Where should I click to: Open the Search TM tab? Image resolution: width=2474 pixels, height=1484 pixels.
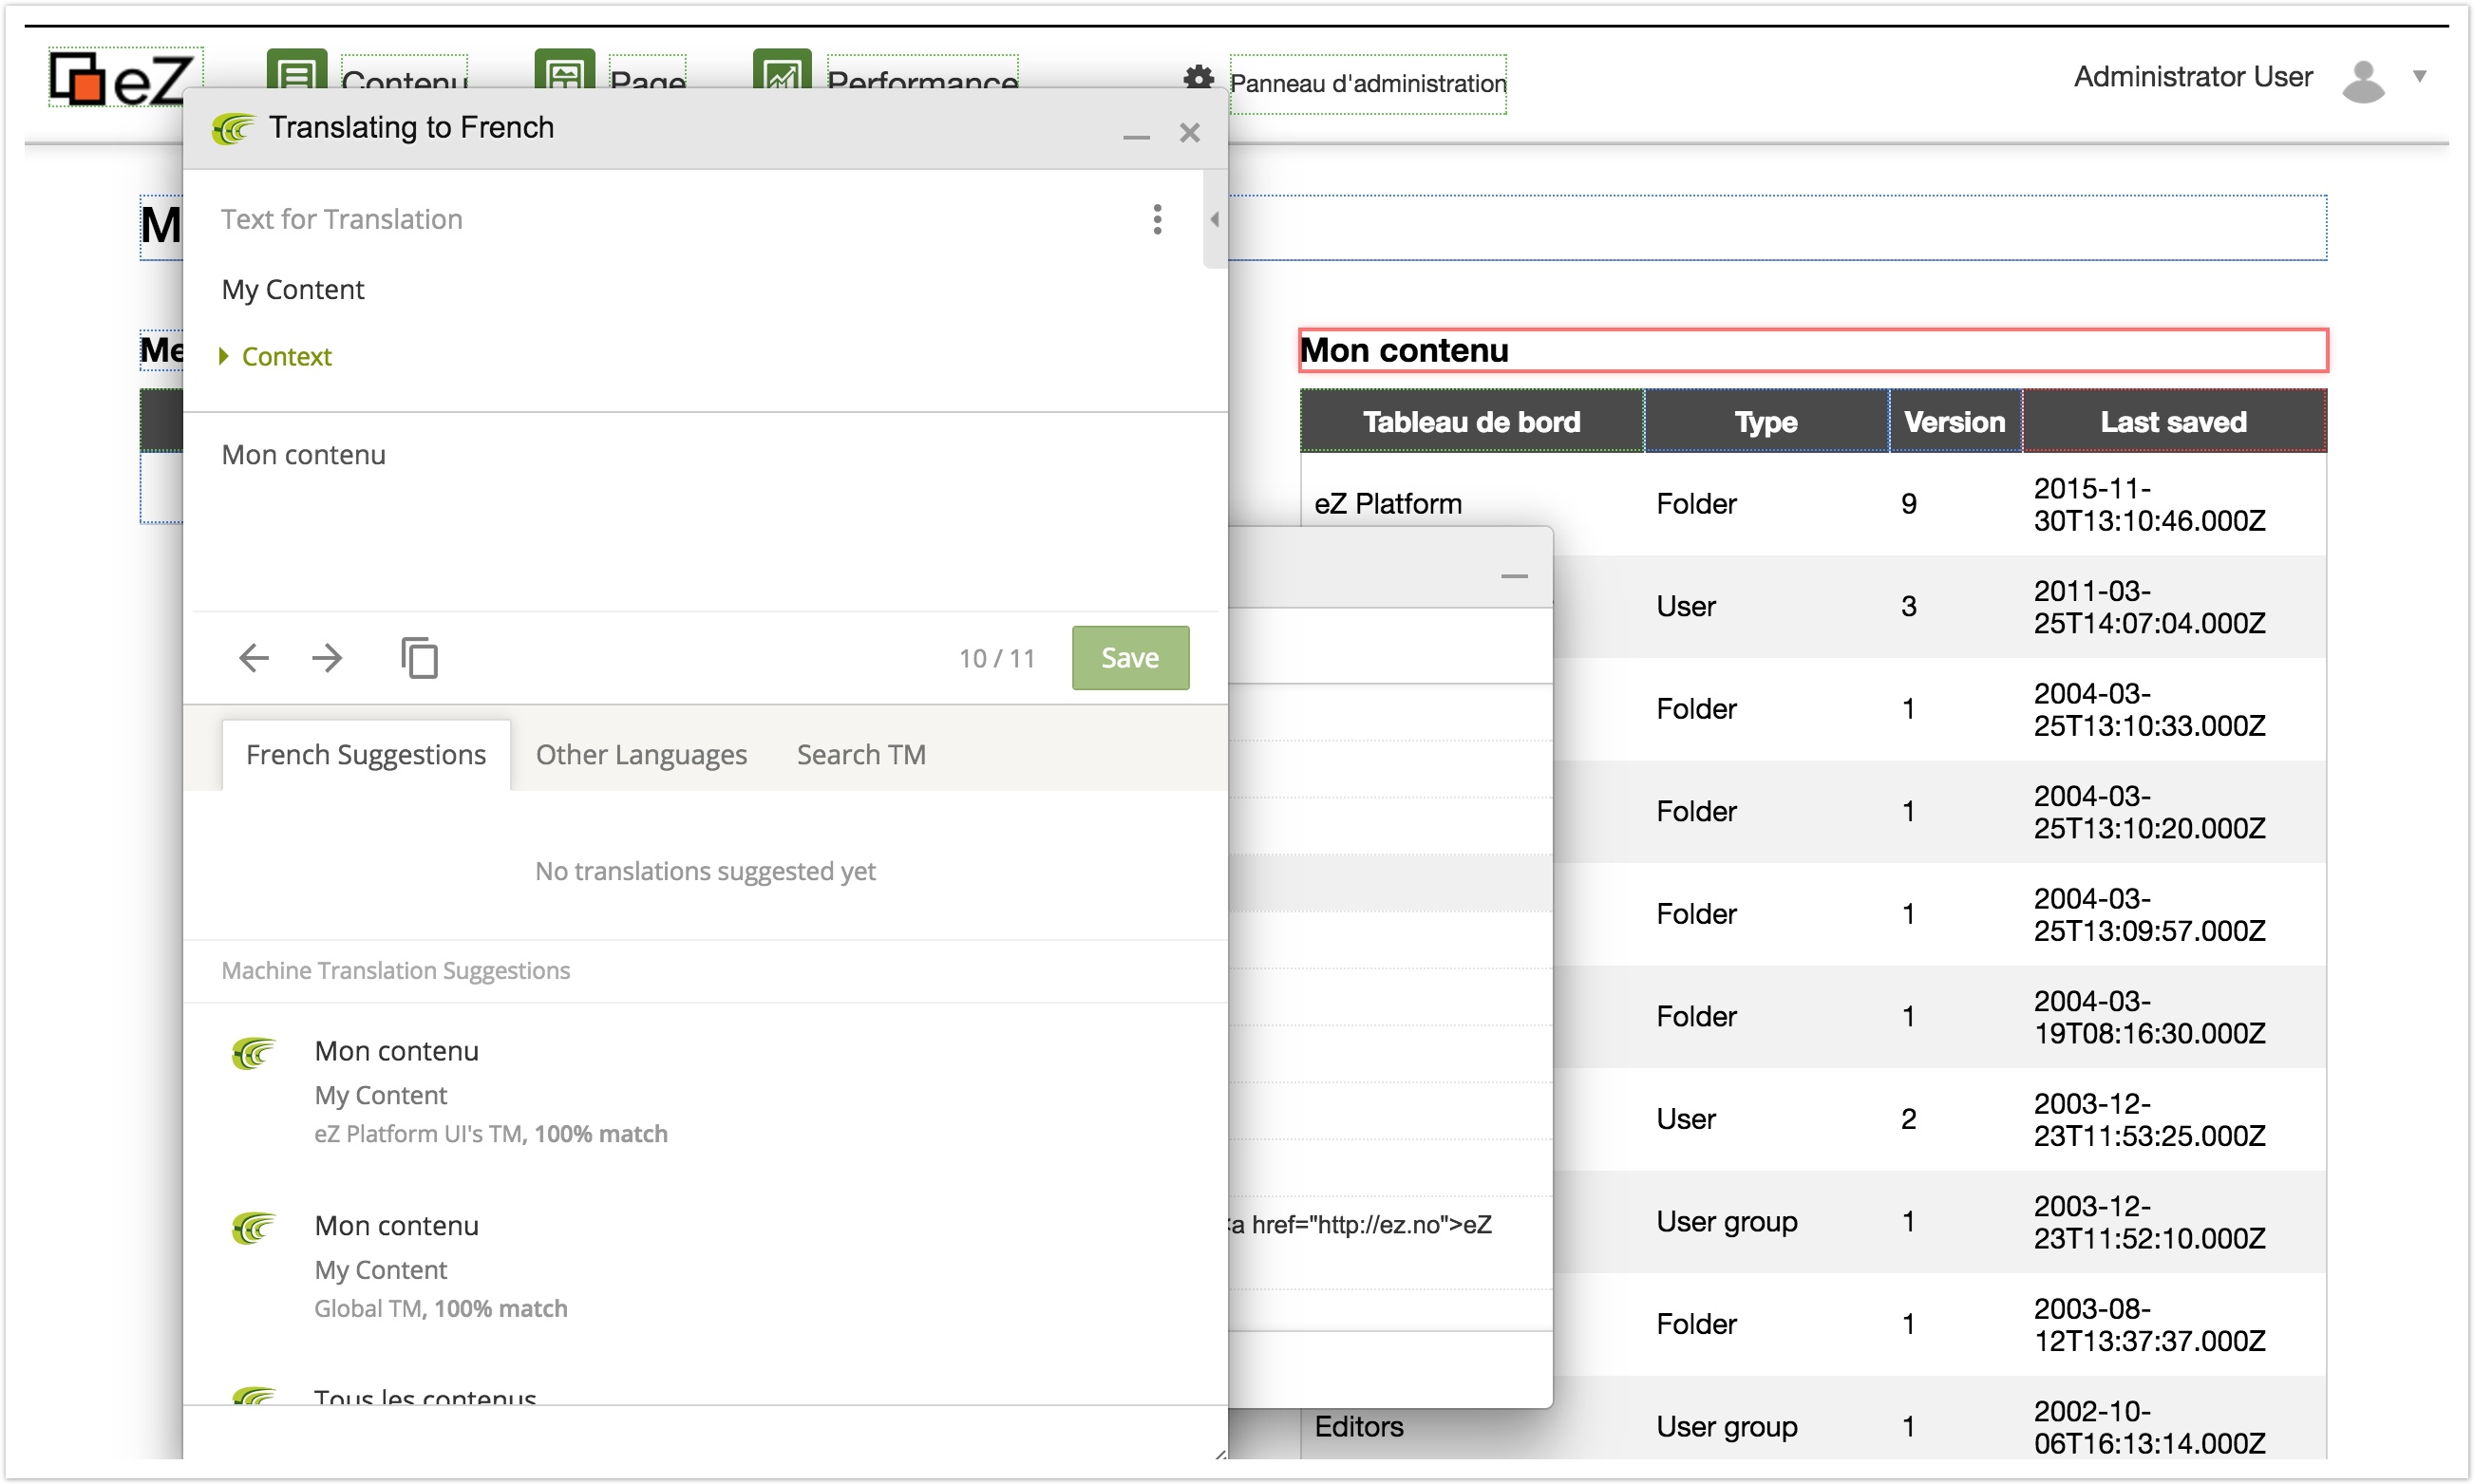[x=860, y=754]
